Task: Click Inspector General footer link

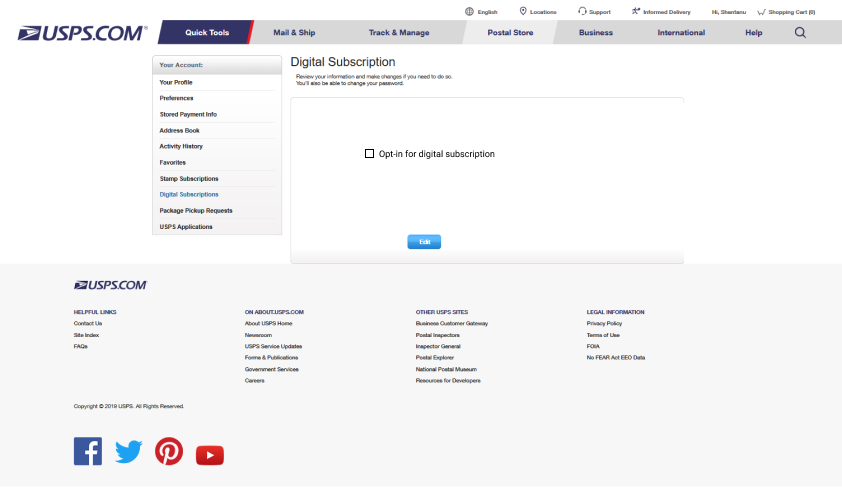Action: tap(438, 346)
